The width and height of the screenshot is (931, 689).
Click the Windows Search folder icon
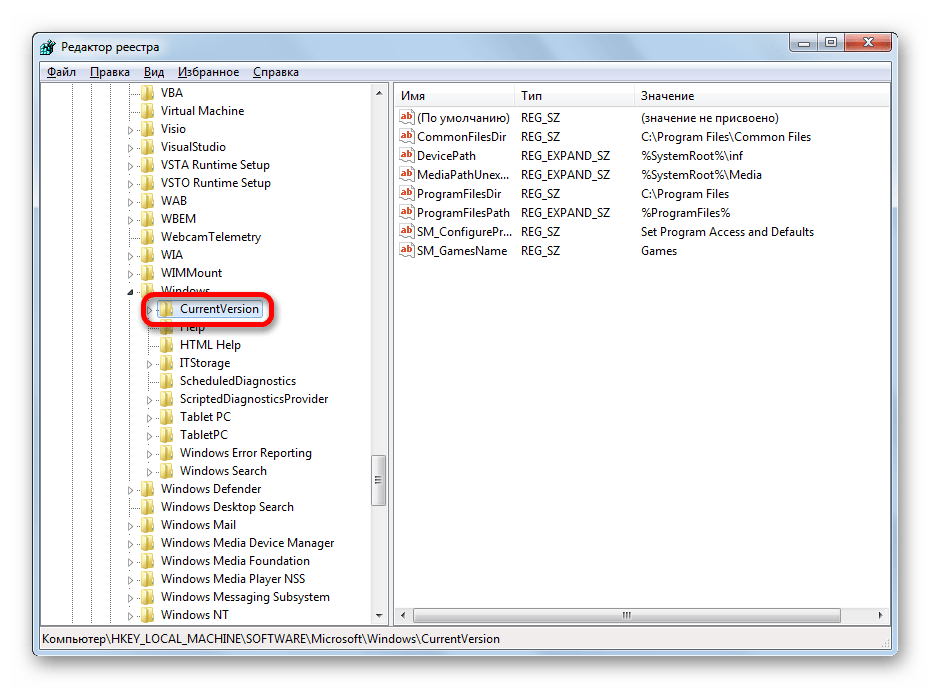[167, 471]
